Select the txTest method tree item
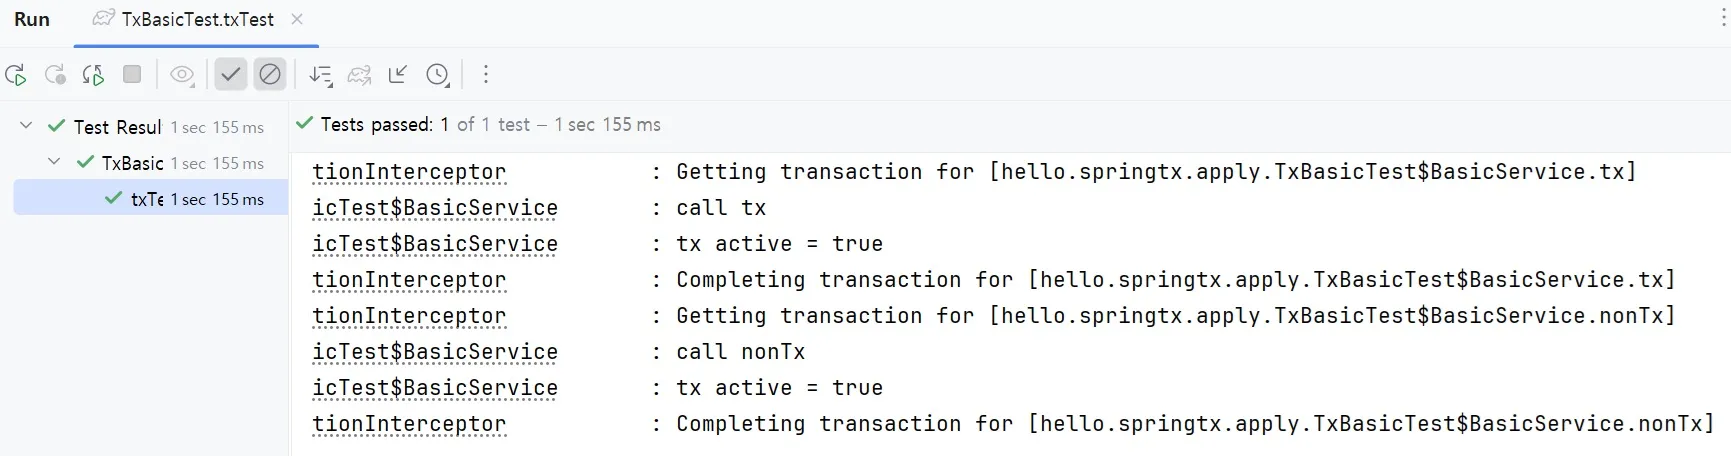1731x456 pixels. (147, 199)
